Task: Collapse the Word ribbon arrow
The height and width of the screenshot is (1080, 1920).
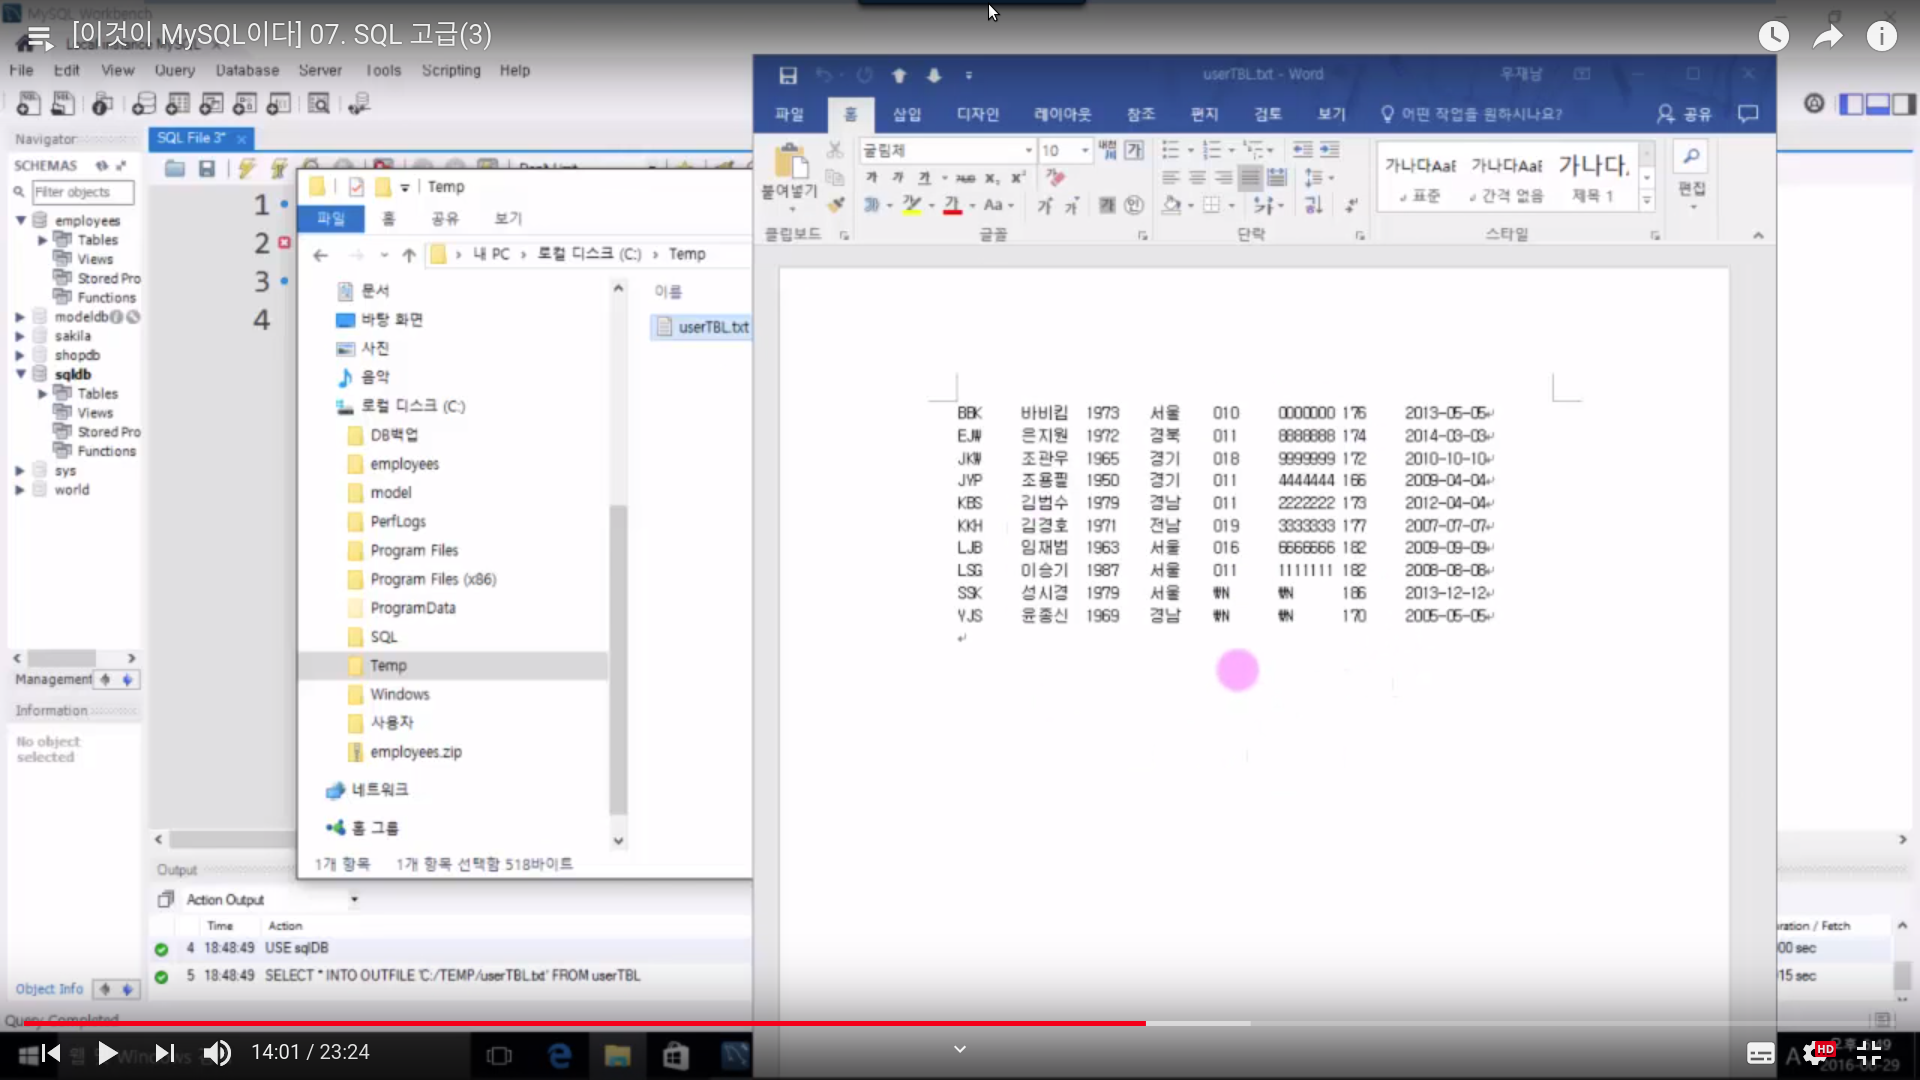Action: (1758, 235)
